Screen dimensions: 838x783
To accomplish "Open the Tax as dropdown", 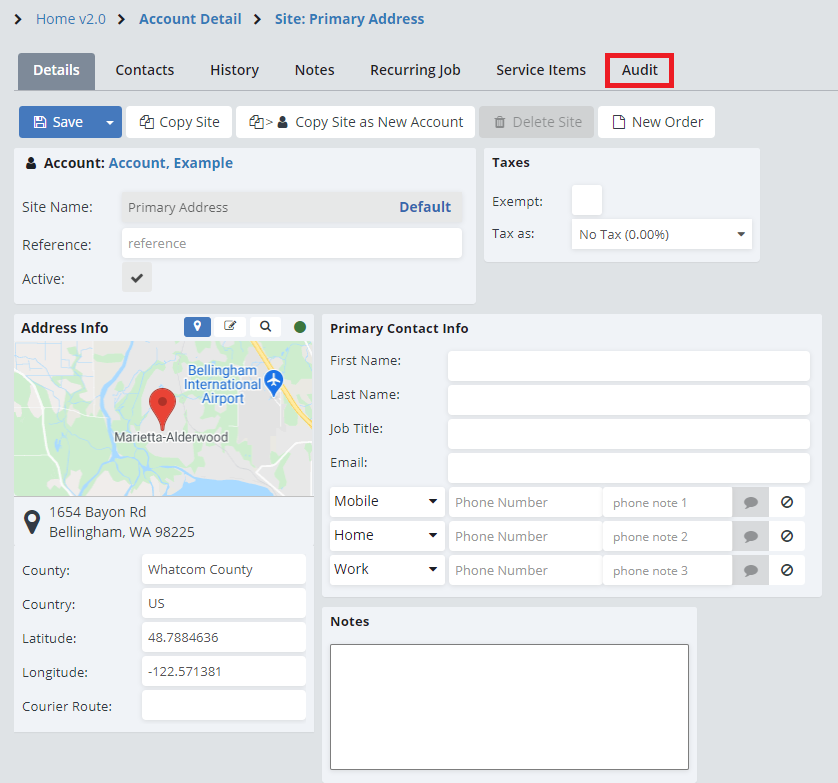I will 661,234.
